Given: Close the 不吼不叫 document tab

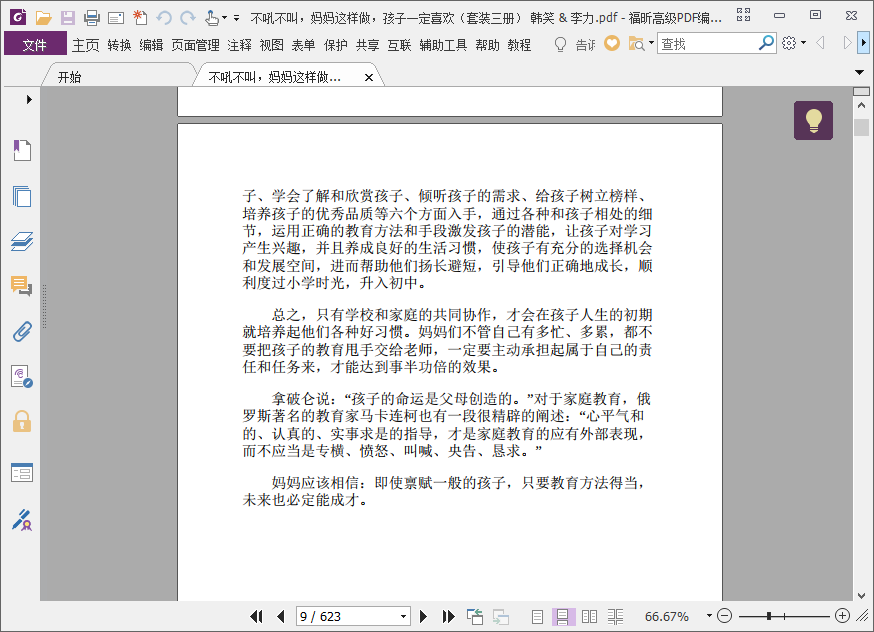Looking at the screenshot, I should click(368, 77).
